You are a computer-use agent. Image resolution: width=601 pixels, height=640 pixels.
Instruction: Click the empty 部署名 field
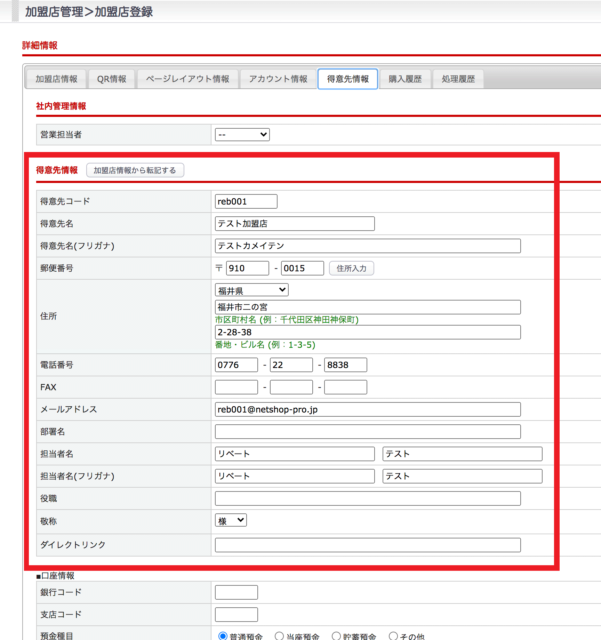coord(367,432)
